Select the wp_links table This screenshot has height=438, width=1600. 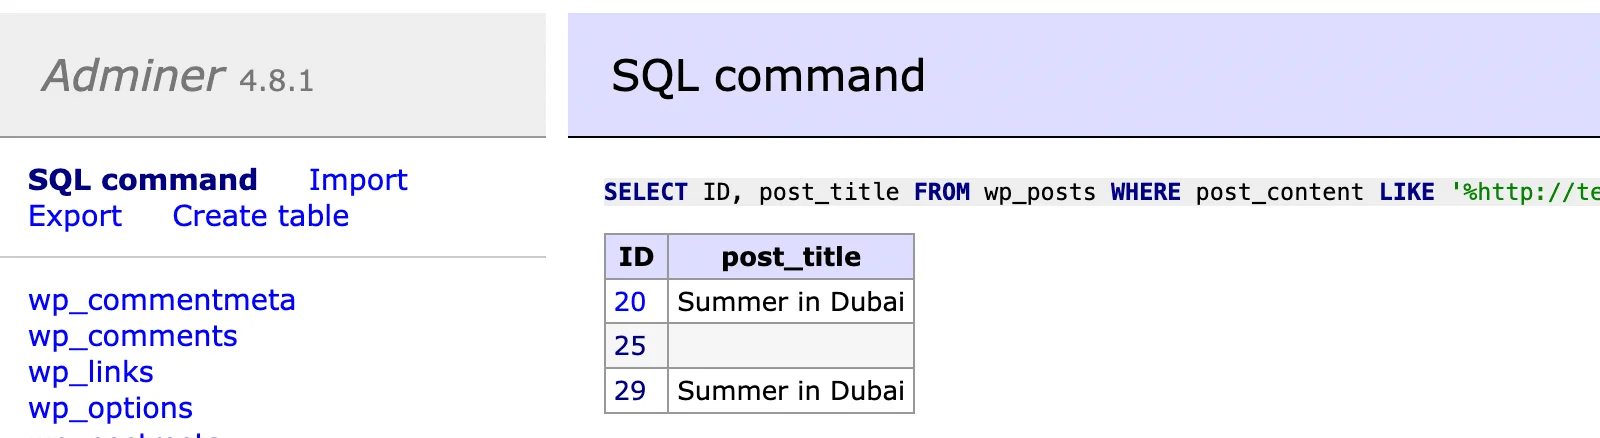coord(91,372)
